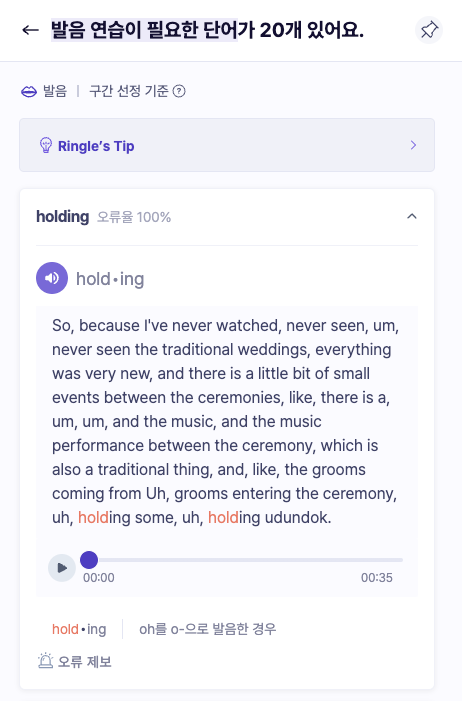This screenshot has width=462, height=701.
Task: Click the hold·ing syllable text beside speaker
Action: coord(110,279)
